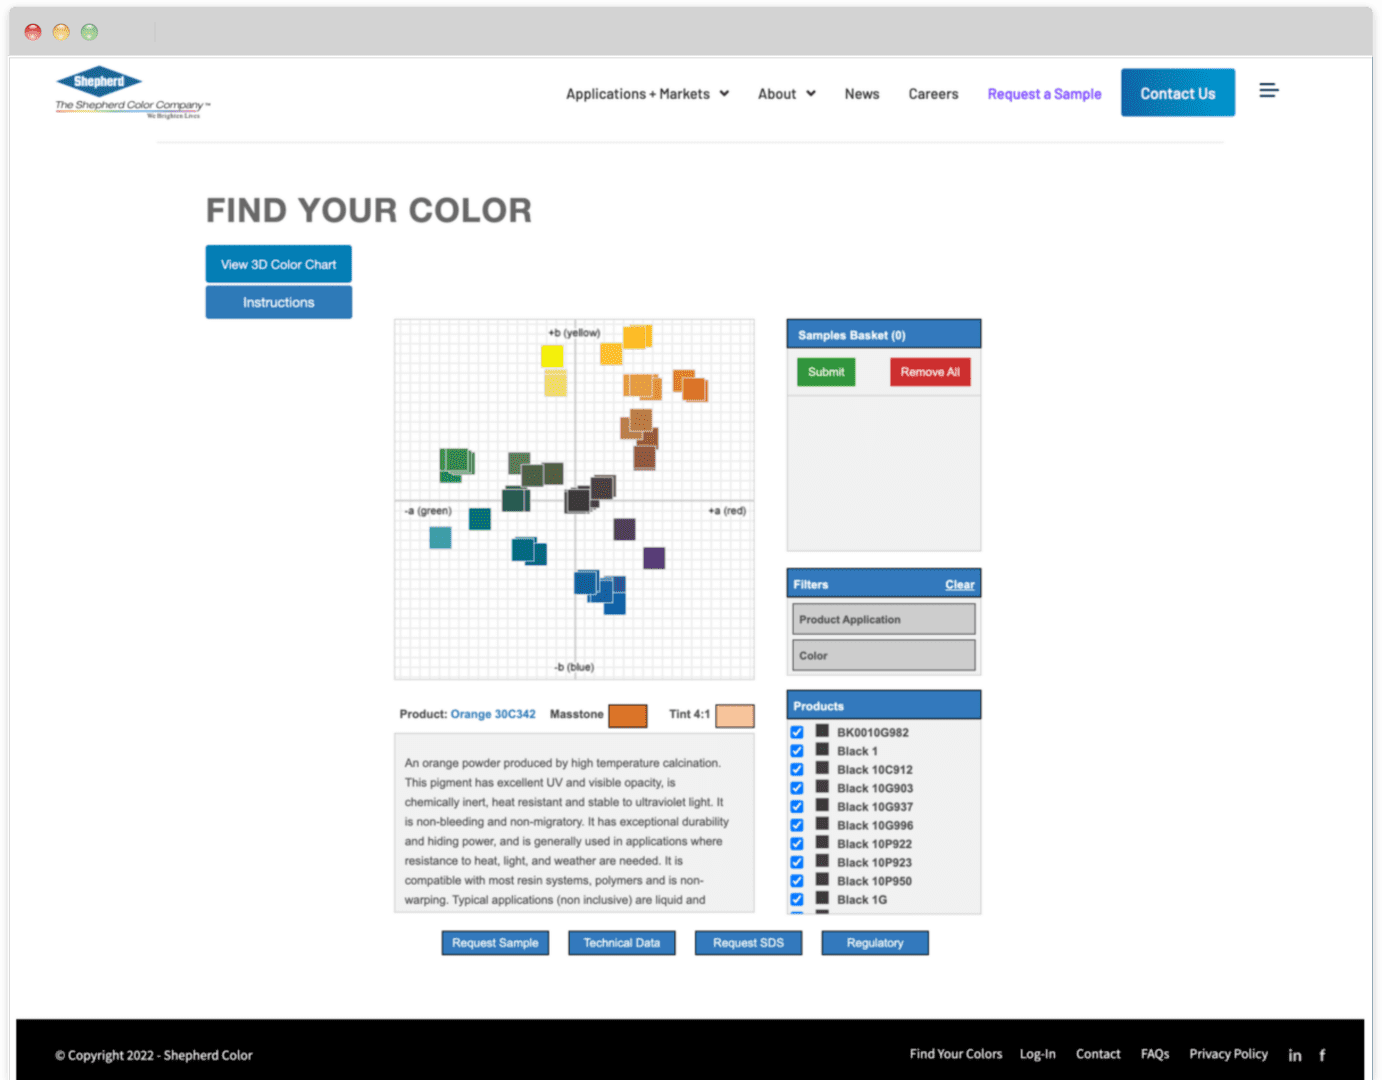Viewport: 1382px width, 1080px height.
Task: Open the View 3D Color Chart button
Action: tap(279, 264)
